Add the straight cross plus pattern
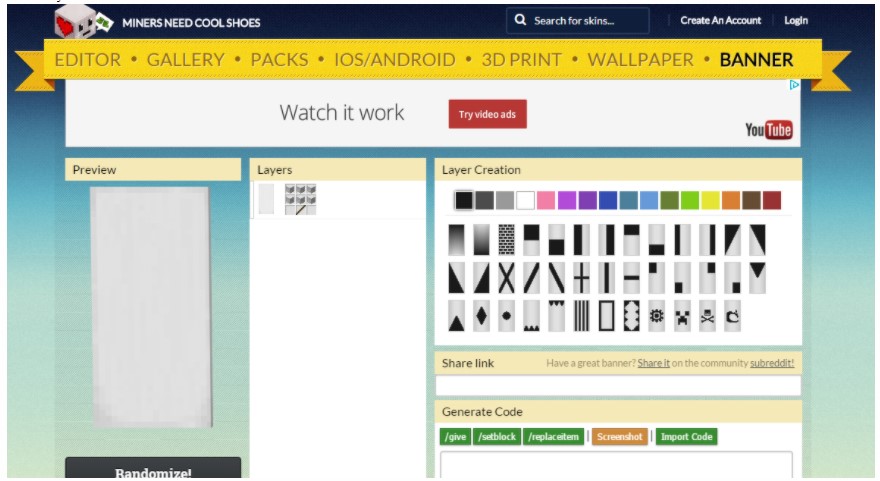The image size is (880, 481). 581,278
